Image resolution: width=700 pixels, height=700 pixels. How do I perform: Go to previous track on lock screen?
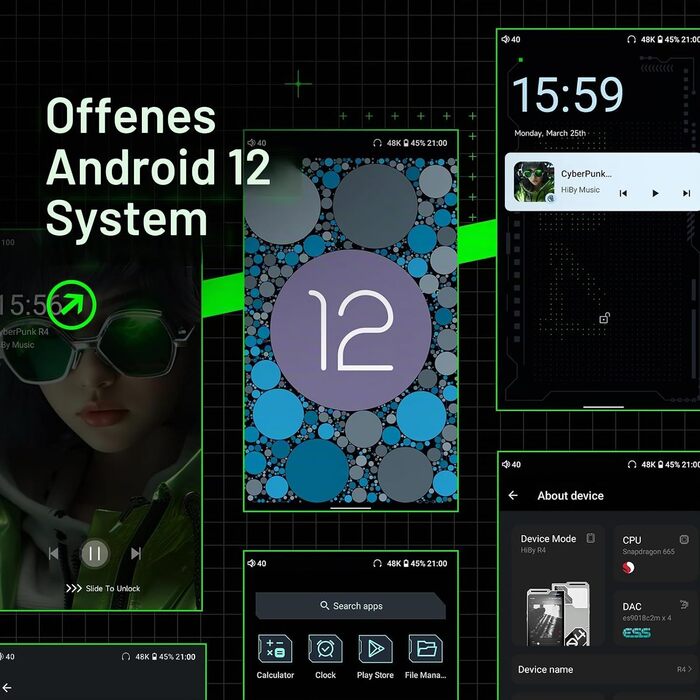click(x=54, y=554)
